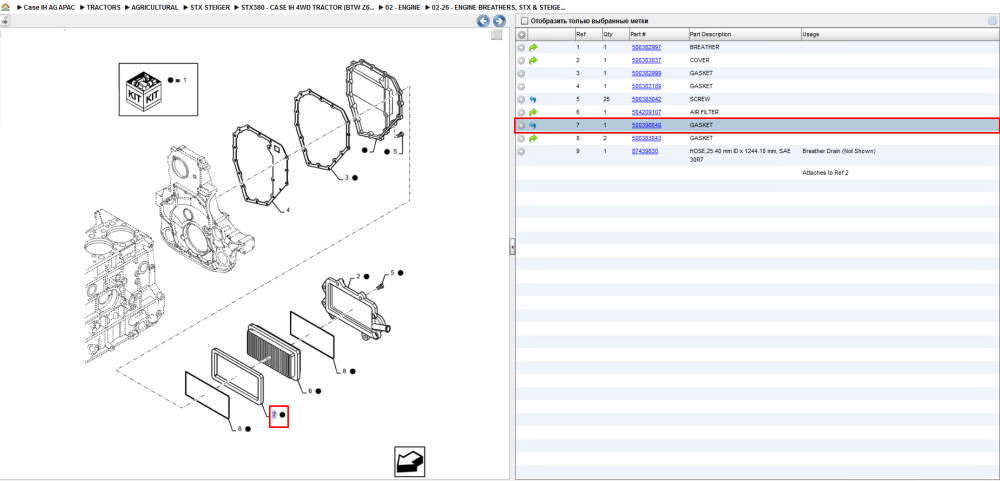The width and height of the screenshot is (1000, 481).
Task: Open the AIR FILTER part number link
Action: click(x=646, y=112)
